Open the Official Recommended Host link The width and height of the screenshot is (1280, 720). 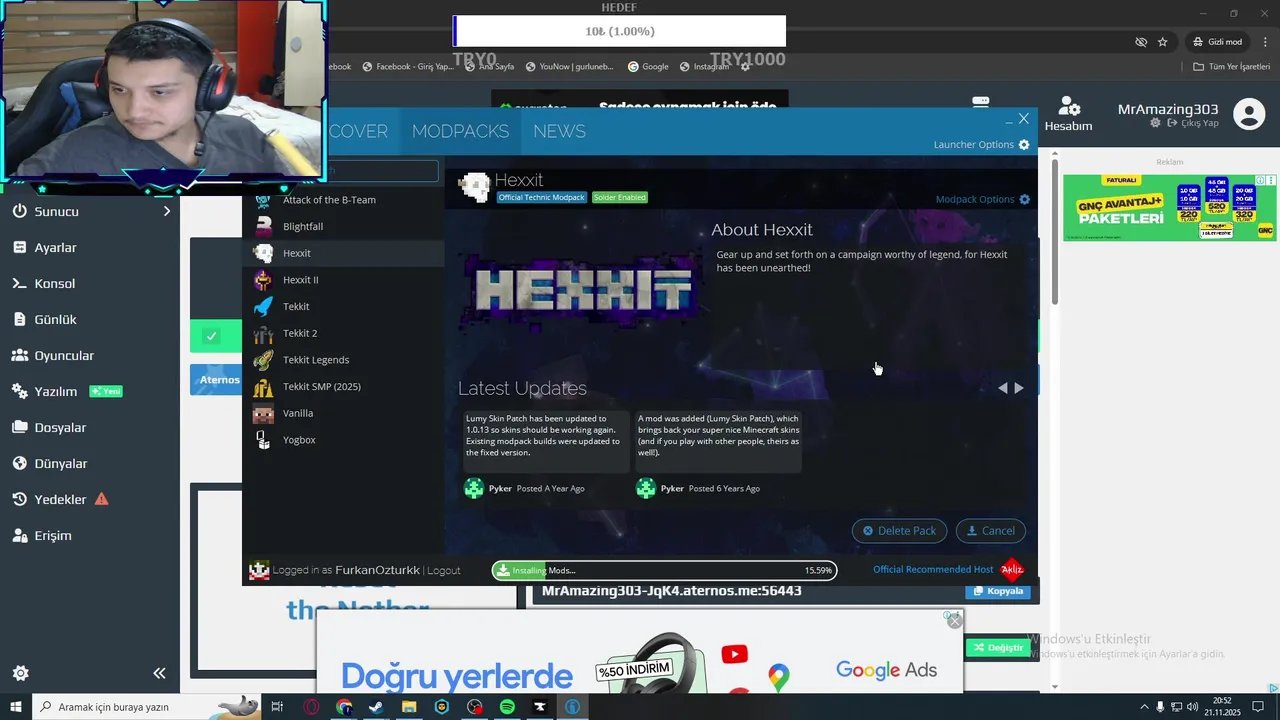(933, 570)
